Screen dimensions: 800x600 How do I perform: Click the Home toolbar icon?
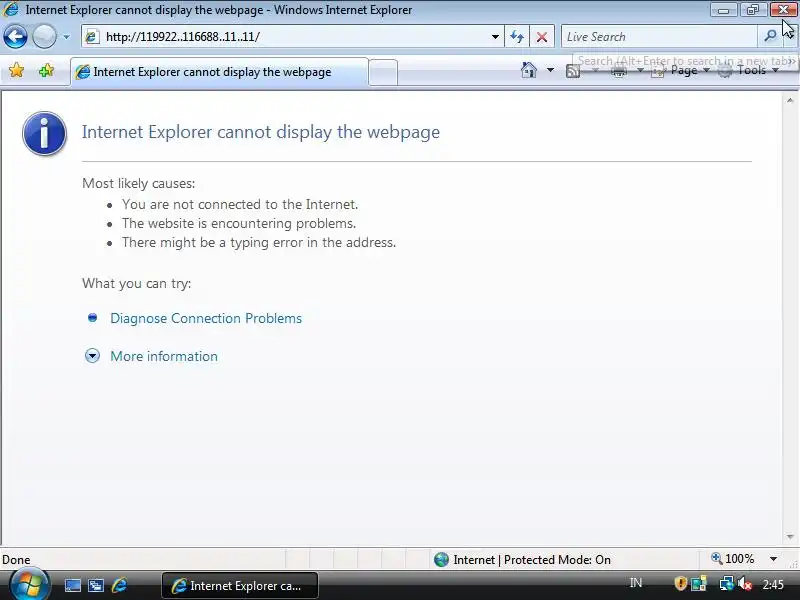[529, 70]
